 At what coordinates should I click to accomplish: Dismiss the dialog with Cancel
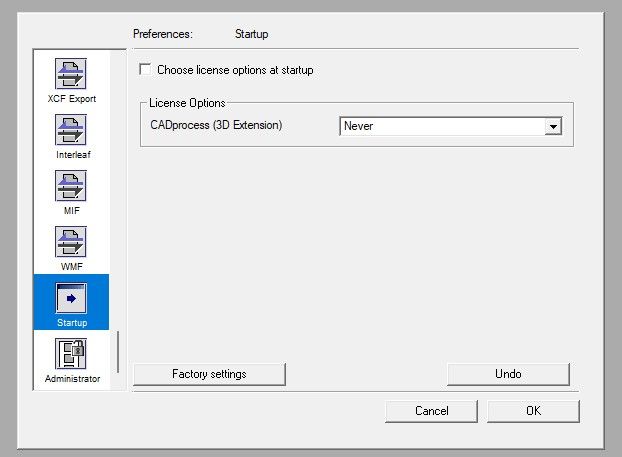click(432, 411)
